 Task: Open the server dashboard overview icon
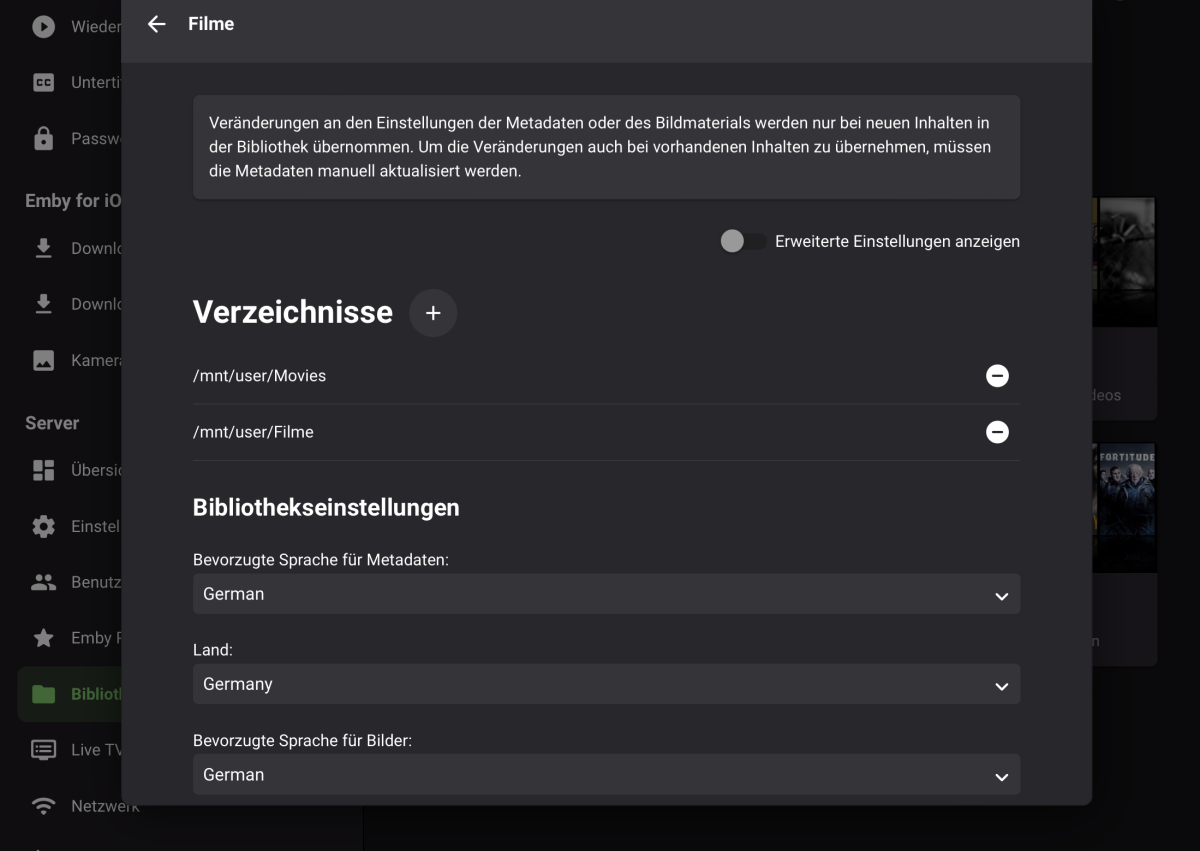[x=44, y=470]
